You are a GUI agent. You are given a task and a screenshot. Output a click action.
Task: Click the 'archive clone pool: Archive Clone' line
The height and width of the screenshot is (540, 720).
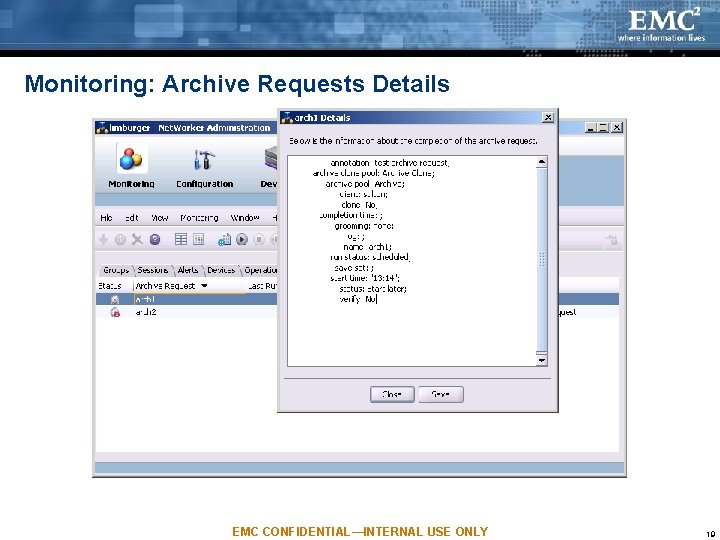click(x=374, y=173)
